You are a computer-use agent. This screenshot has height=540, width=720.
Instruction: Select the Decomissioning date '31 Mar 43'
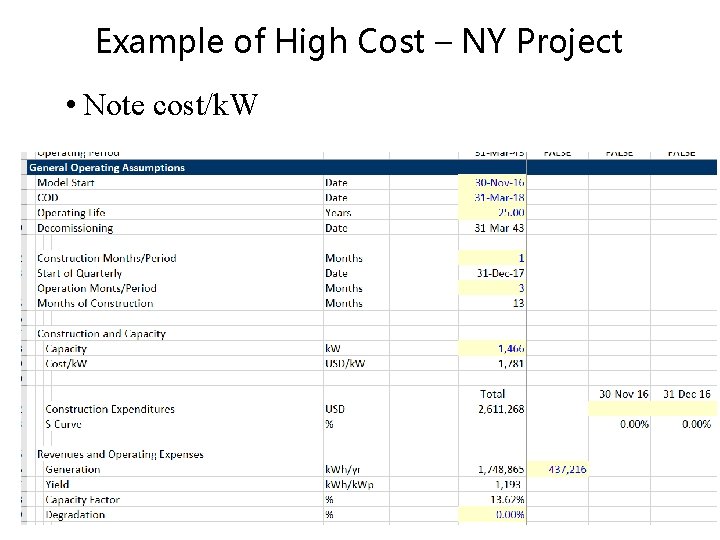(499, 228)
